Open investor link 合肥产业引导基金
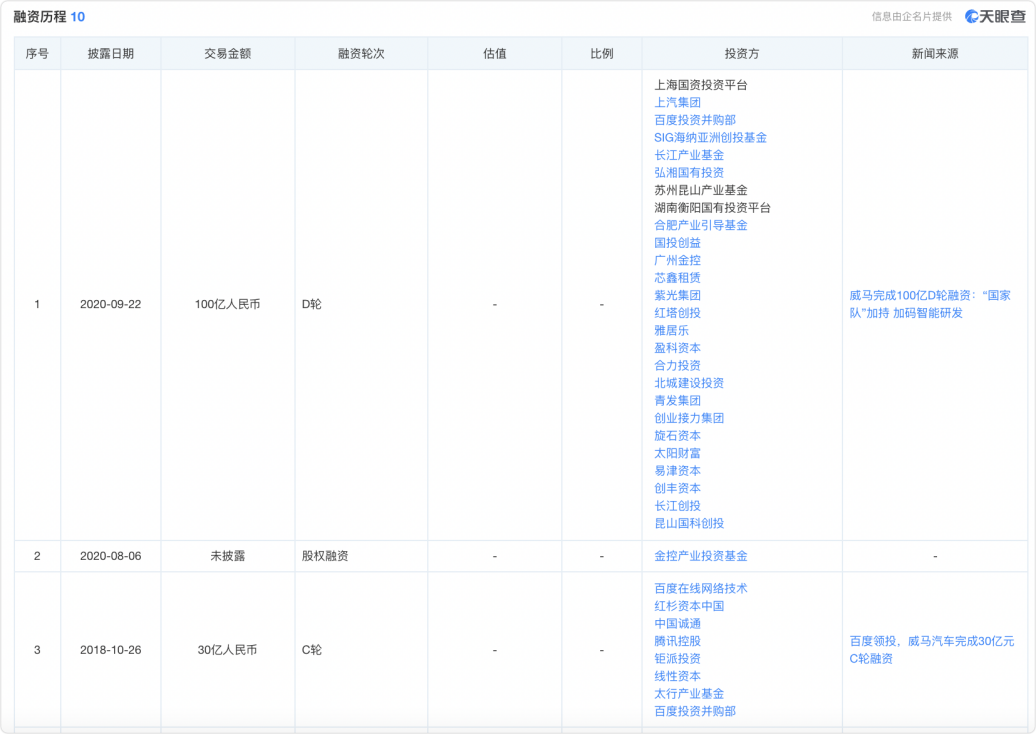The height and width of the screenshot is (734, 1036). coord(700,225)
